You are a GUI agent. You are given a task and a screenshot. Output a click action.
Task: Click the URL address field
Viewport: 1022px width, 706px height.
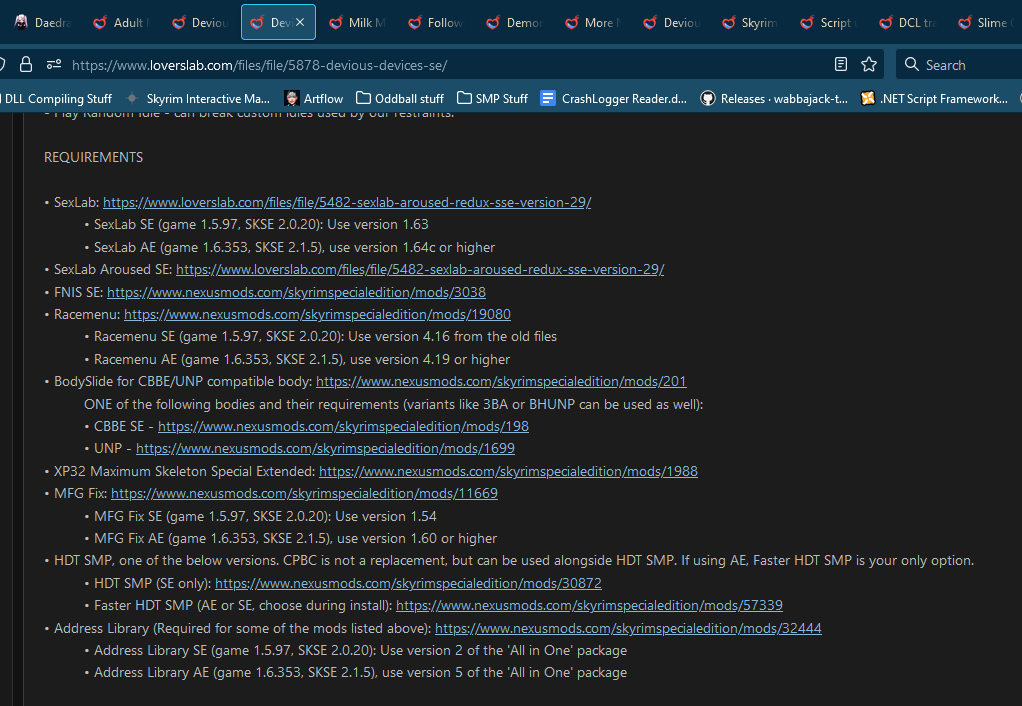click(443, 65)
